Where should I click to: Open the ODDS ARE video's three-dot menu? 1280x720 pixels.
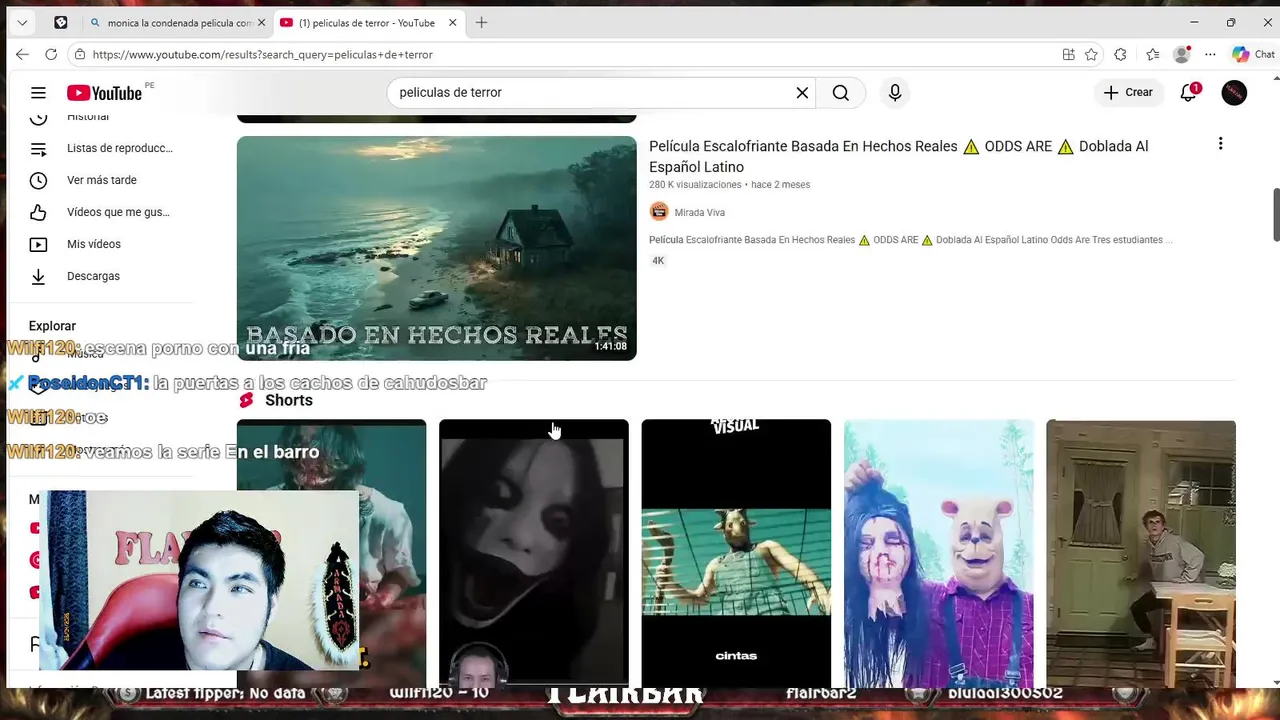[1220, 144]
